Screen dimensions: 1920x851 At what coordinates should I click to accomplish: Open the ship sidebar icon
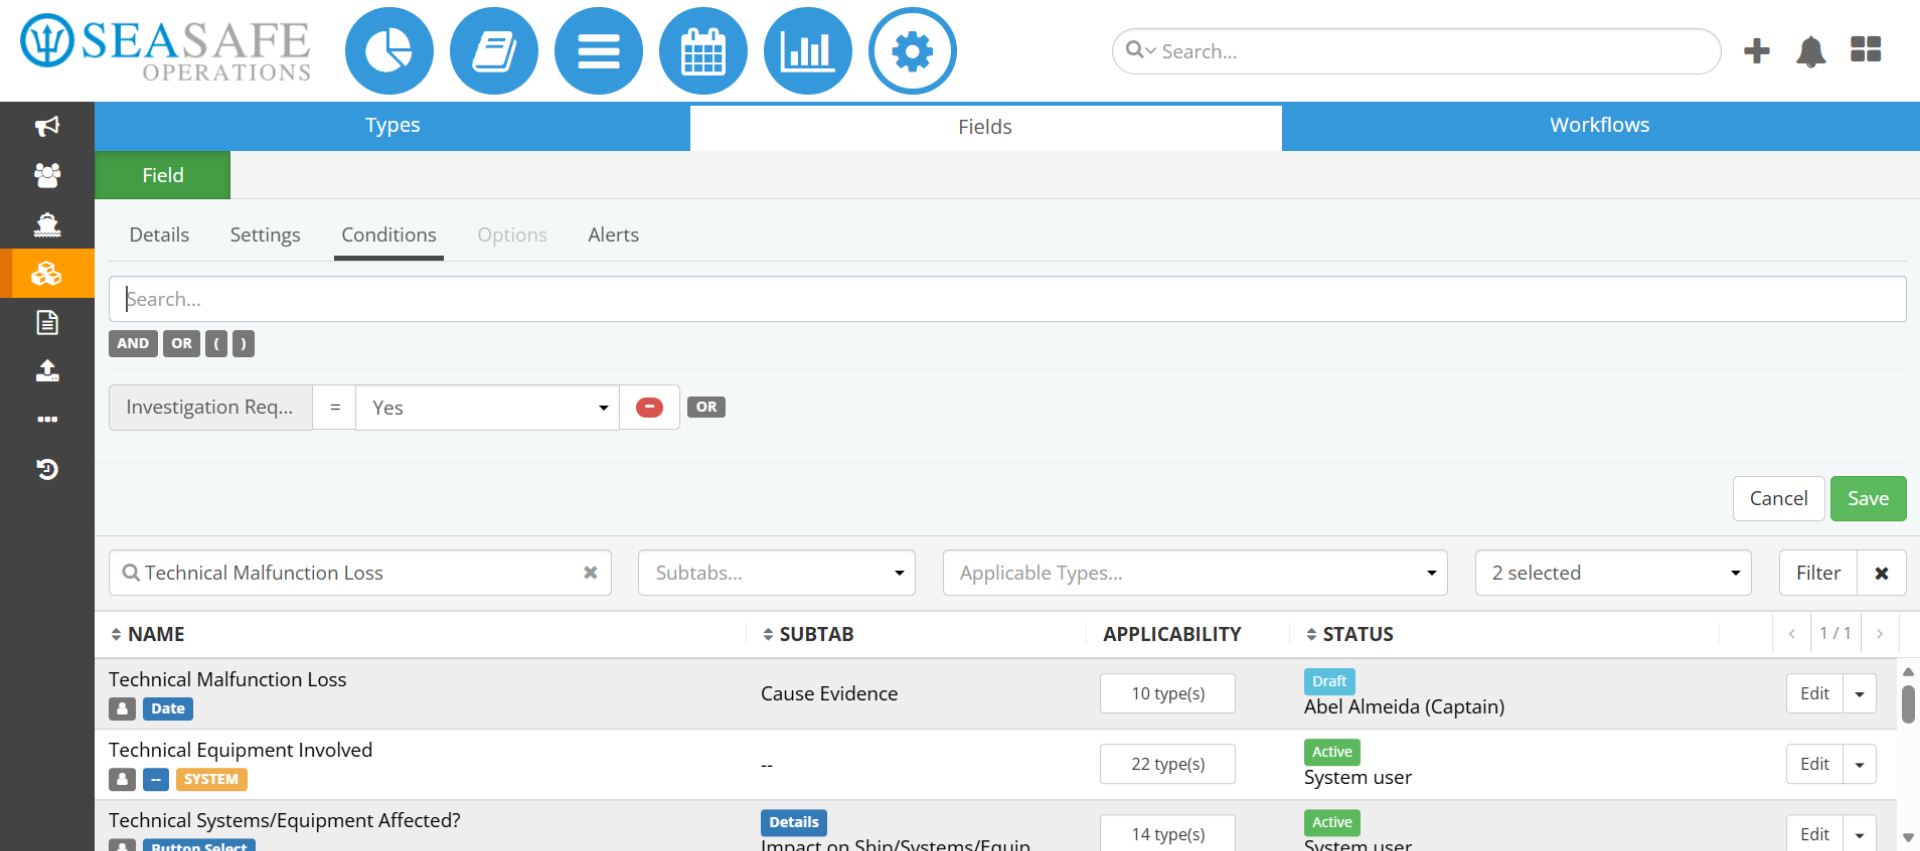click(47, 224)
